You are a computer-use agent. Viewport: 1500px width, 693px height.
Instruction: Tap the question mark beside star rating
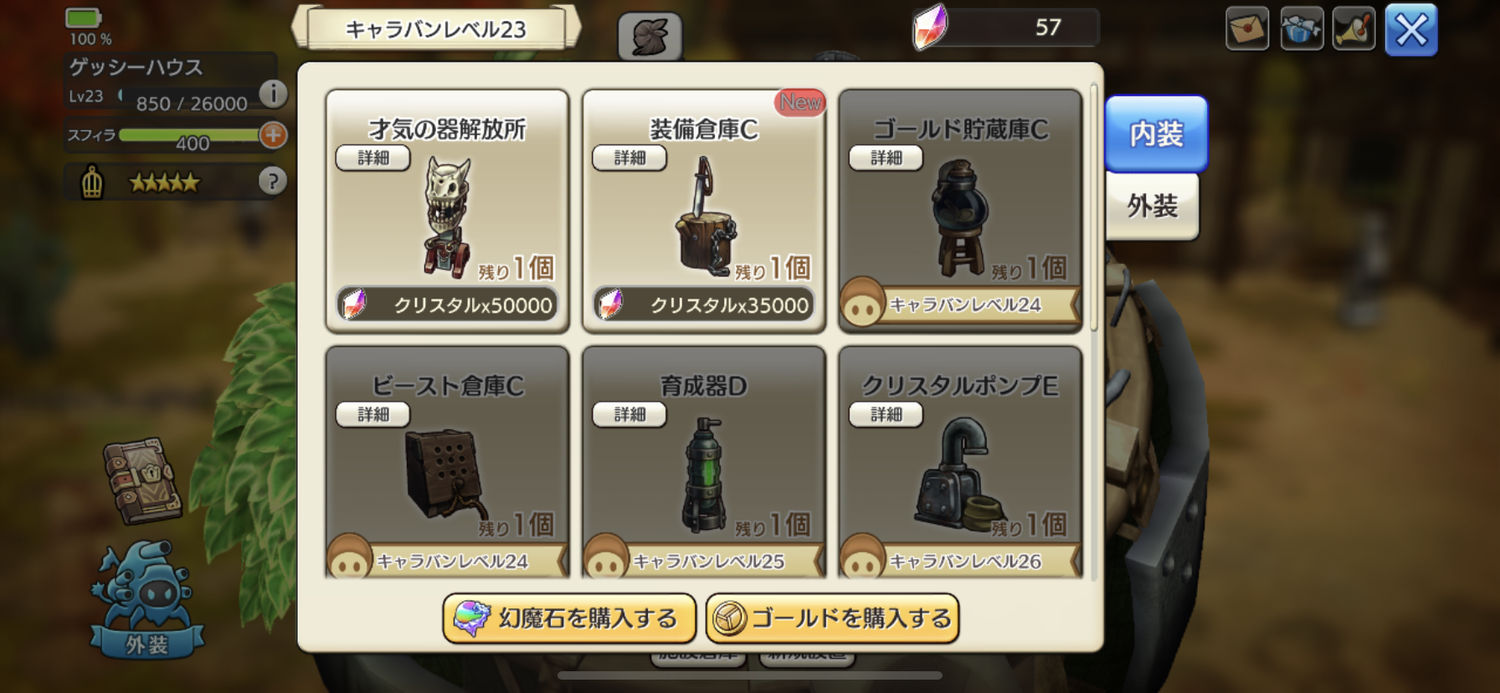[x=273, y=181]
